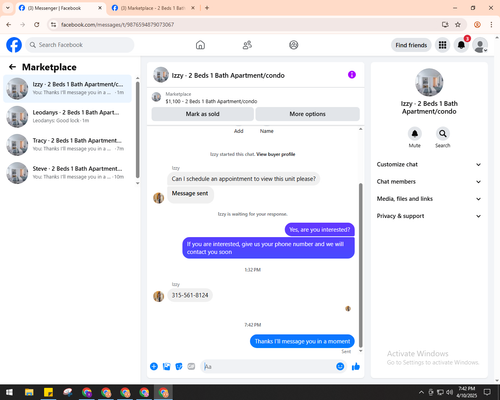Search in conversation magnifier icon
This screenshot has height=400, width=500.
[443, 134]
